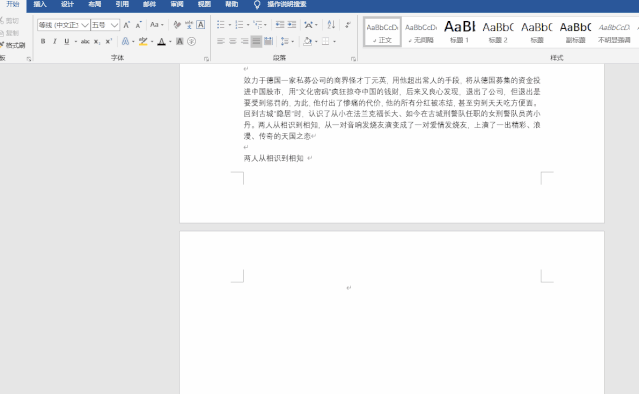The image size is (639, 394).
Task: Align text left
Action: coord(220,41)
